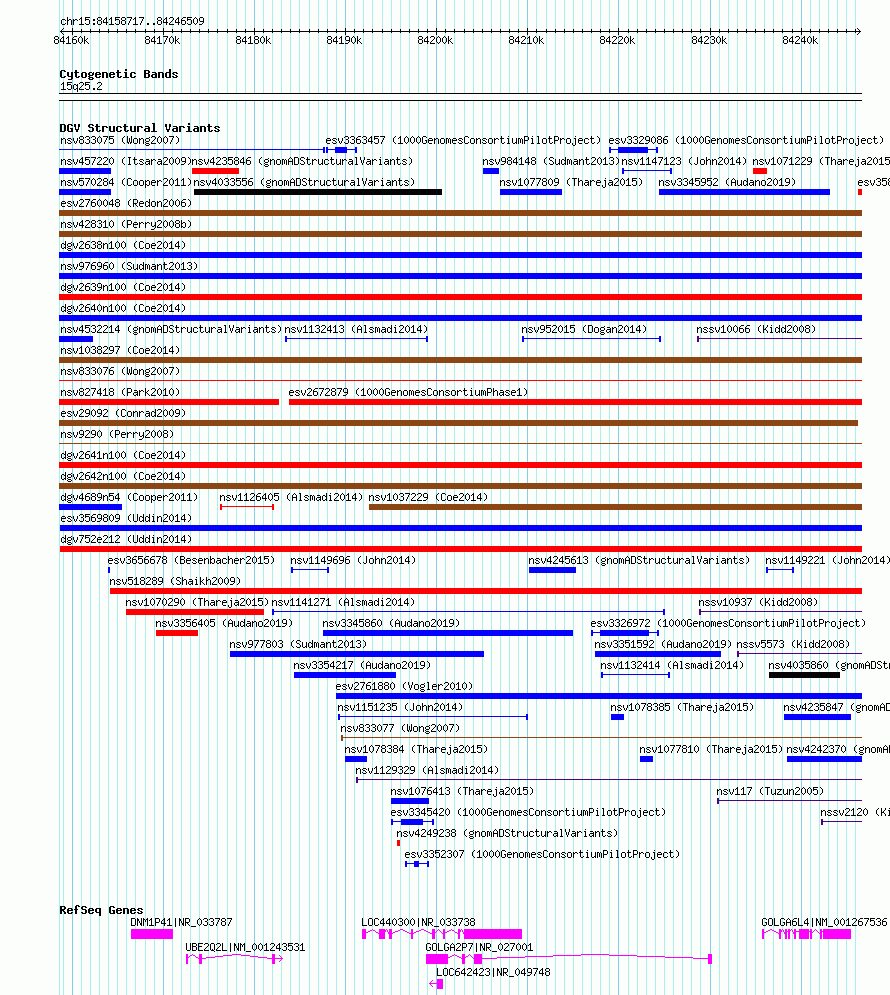Click the chr15:84158717..84246509 coordinates
The image size is (890, 995).
point(132,21)
